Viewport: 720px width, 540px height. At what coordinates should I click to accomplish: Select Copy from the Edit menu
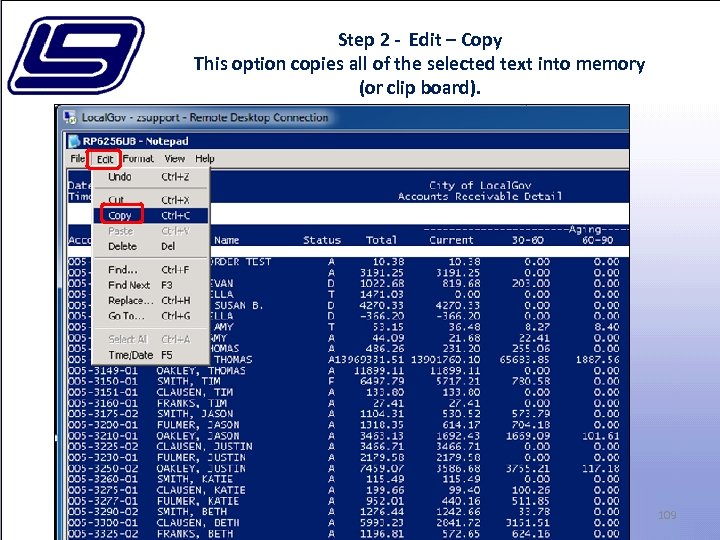click(x=150, y=215)
